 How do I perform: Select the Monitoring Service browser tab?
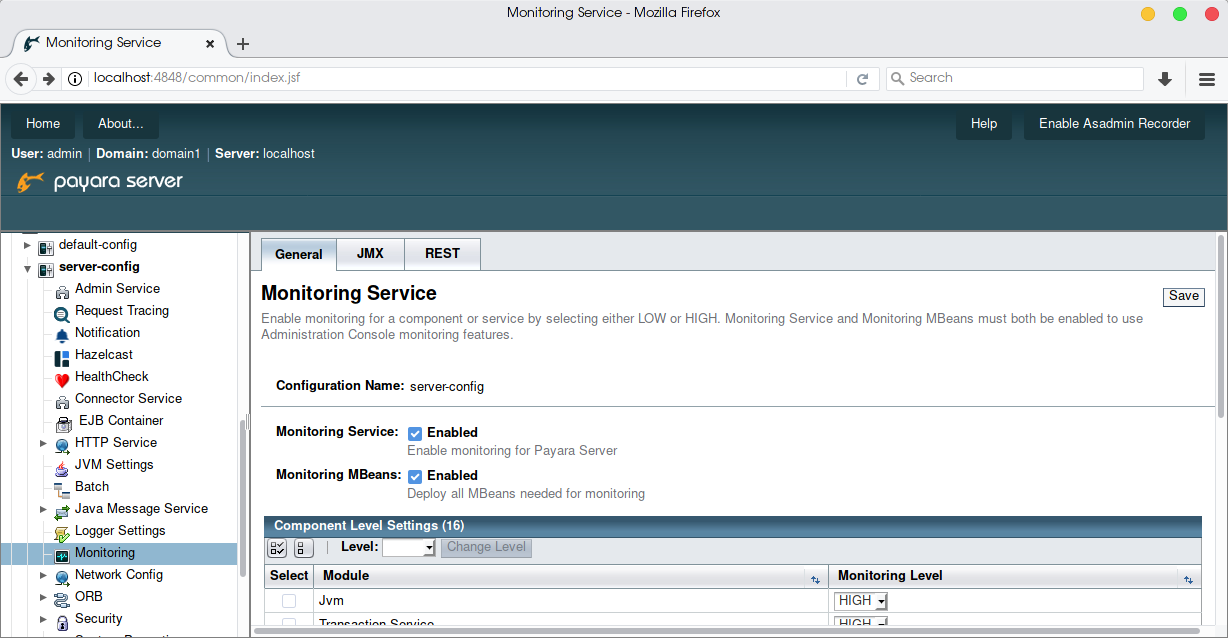click(118, 43)
